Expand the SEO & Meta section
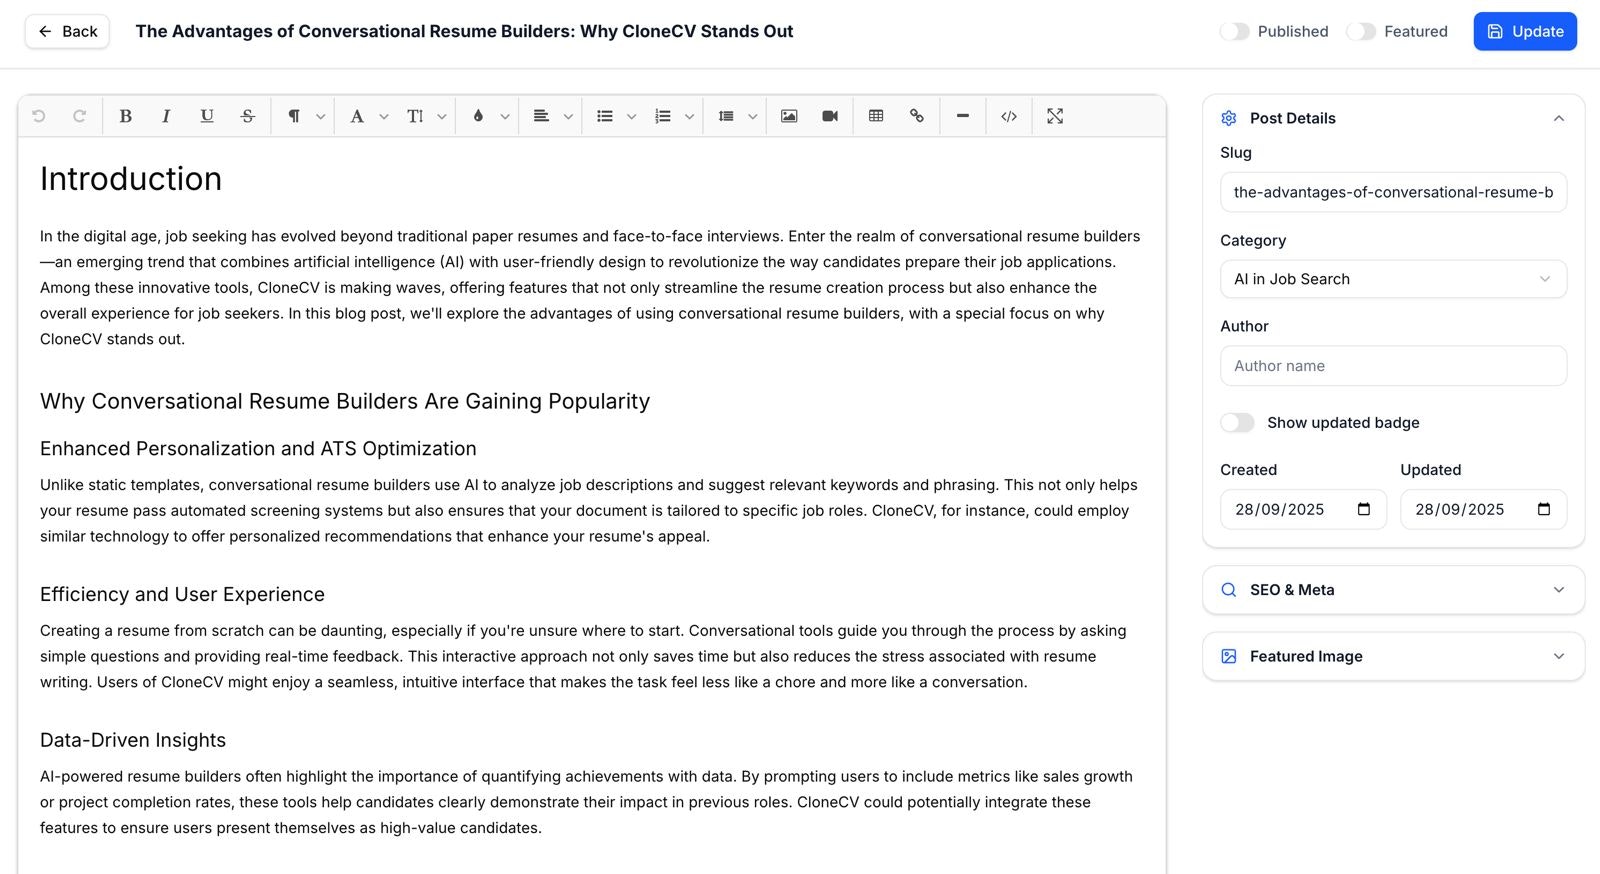Image resolution: width=1600 pixels, height=874 pixels. point(1393,590)
